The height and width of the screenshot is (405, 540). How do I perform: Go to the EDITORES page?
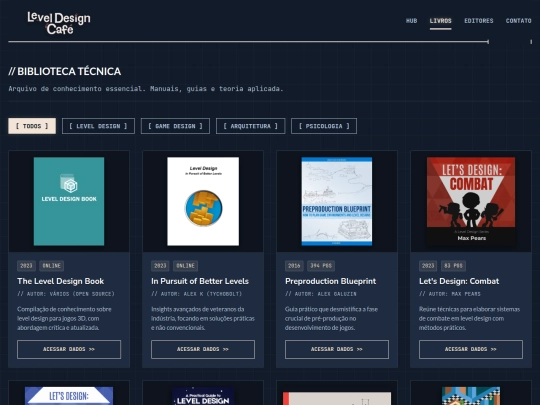[479, 21]
